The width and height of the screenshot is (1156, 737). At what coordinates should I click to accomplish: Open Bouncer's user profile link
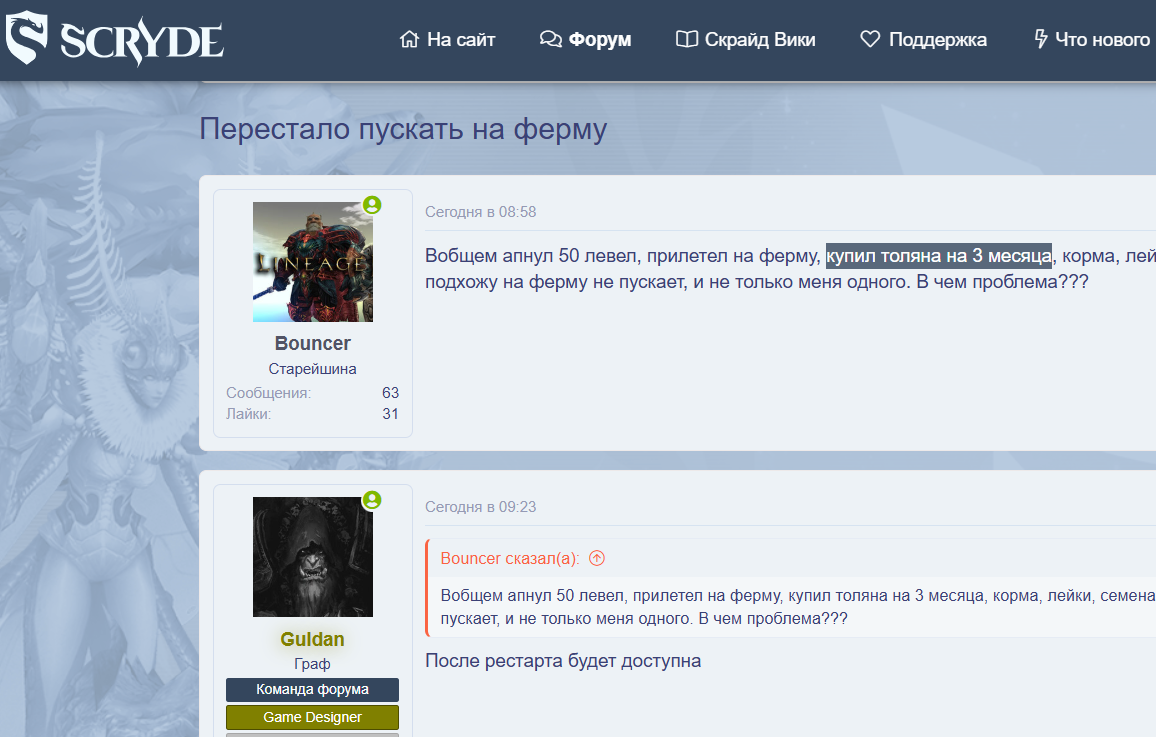click(313, 343)
